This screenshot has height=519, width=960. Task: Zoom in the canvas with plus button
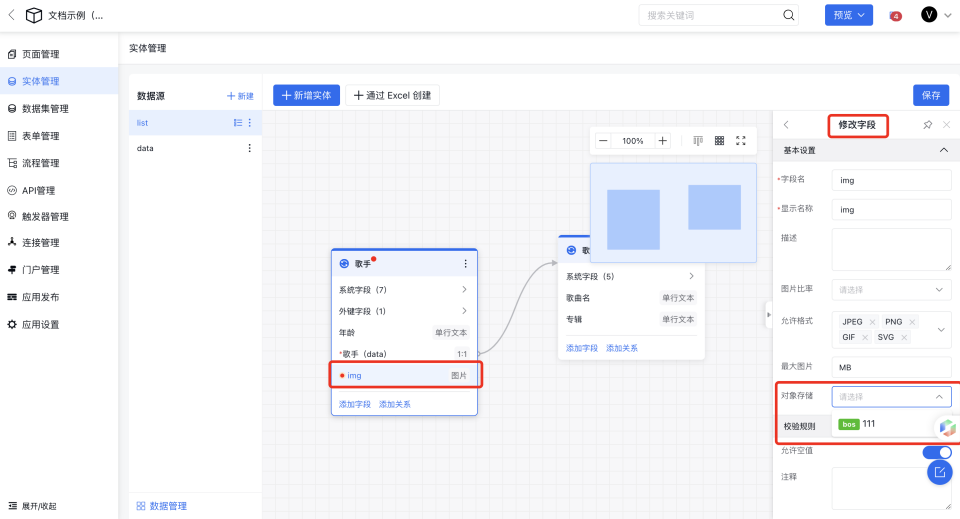(662, 141)
